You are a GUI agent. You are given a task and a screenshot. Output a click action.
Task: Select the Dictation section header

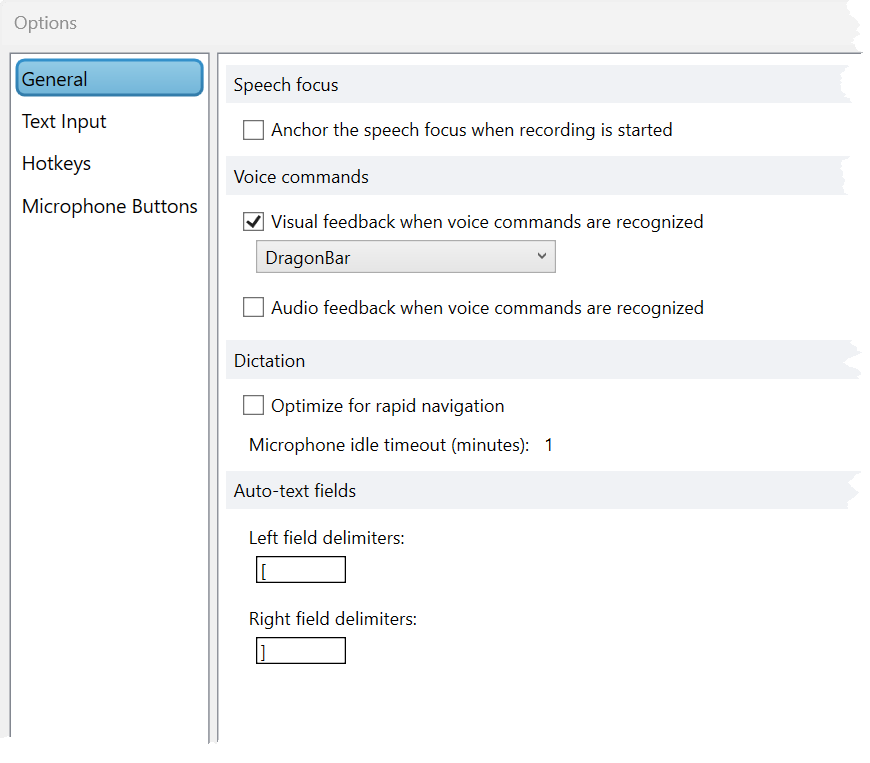pos(269,361)
